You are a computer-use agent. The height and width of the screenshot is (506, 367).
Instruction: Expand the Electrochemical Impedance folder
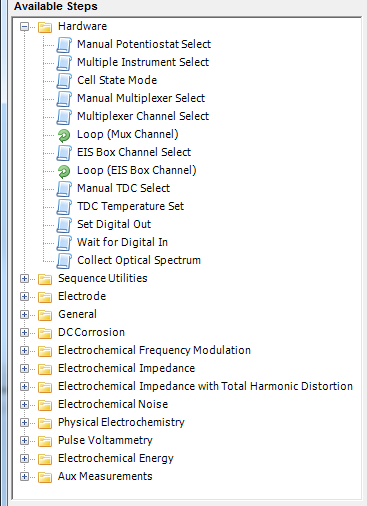(24, 369)
